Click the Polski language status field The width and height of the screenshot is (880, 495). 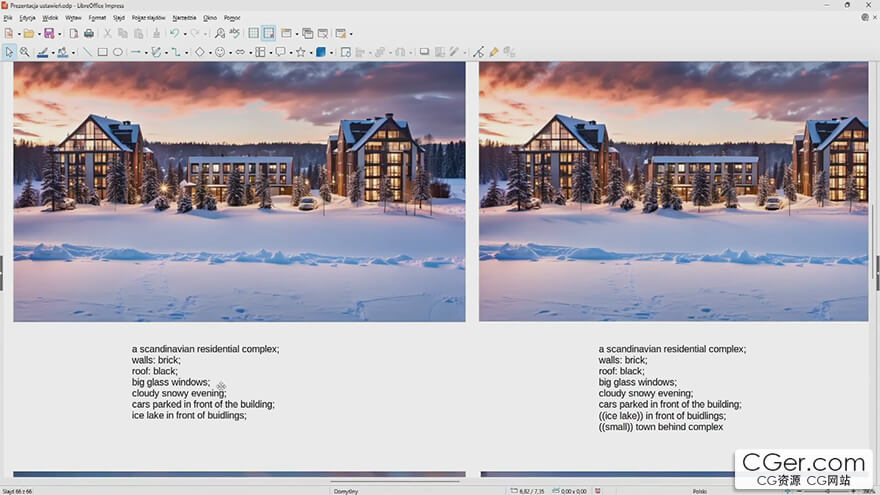click(700, 491)
